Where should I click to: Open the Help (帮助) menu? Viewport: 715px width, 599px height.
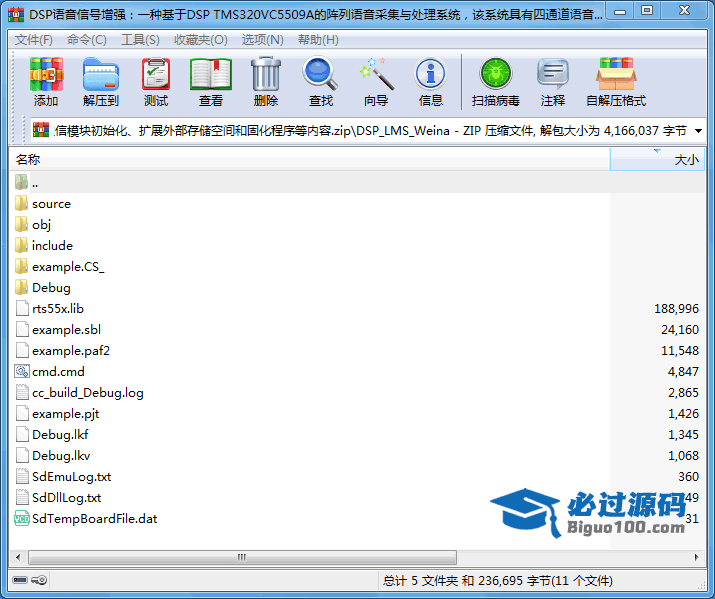[x=318, y=40]
